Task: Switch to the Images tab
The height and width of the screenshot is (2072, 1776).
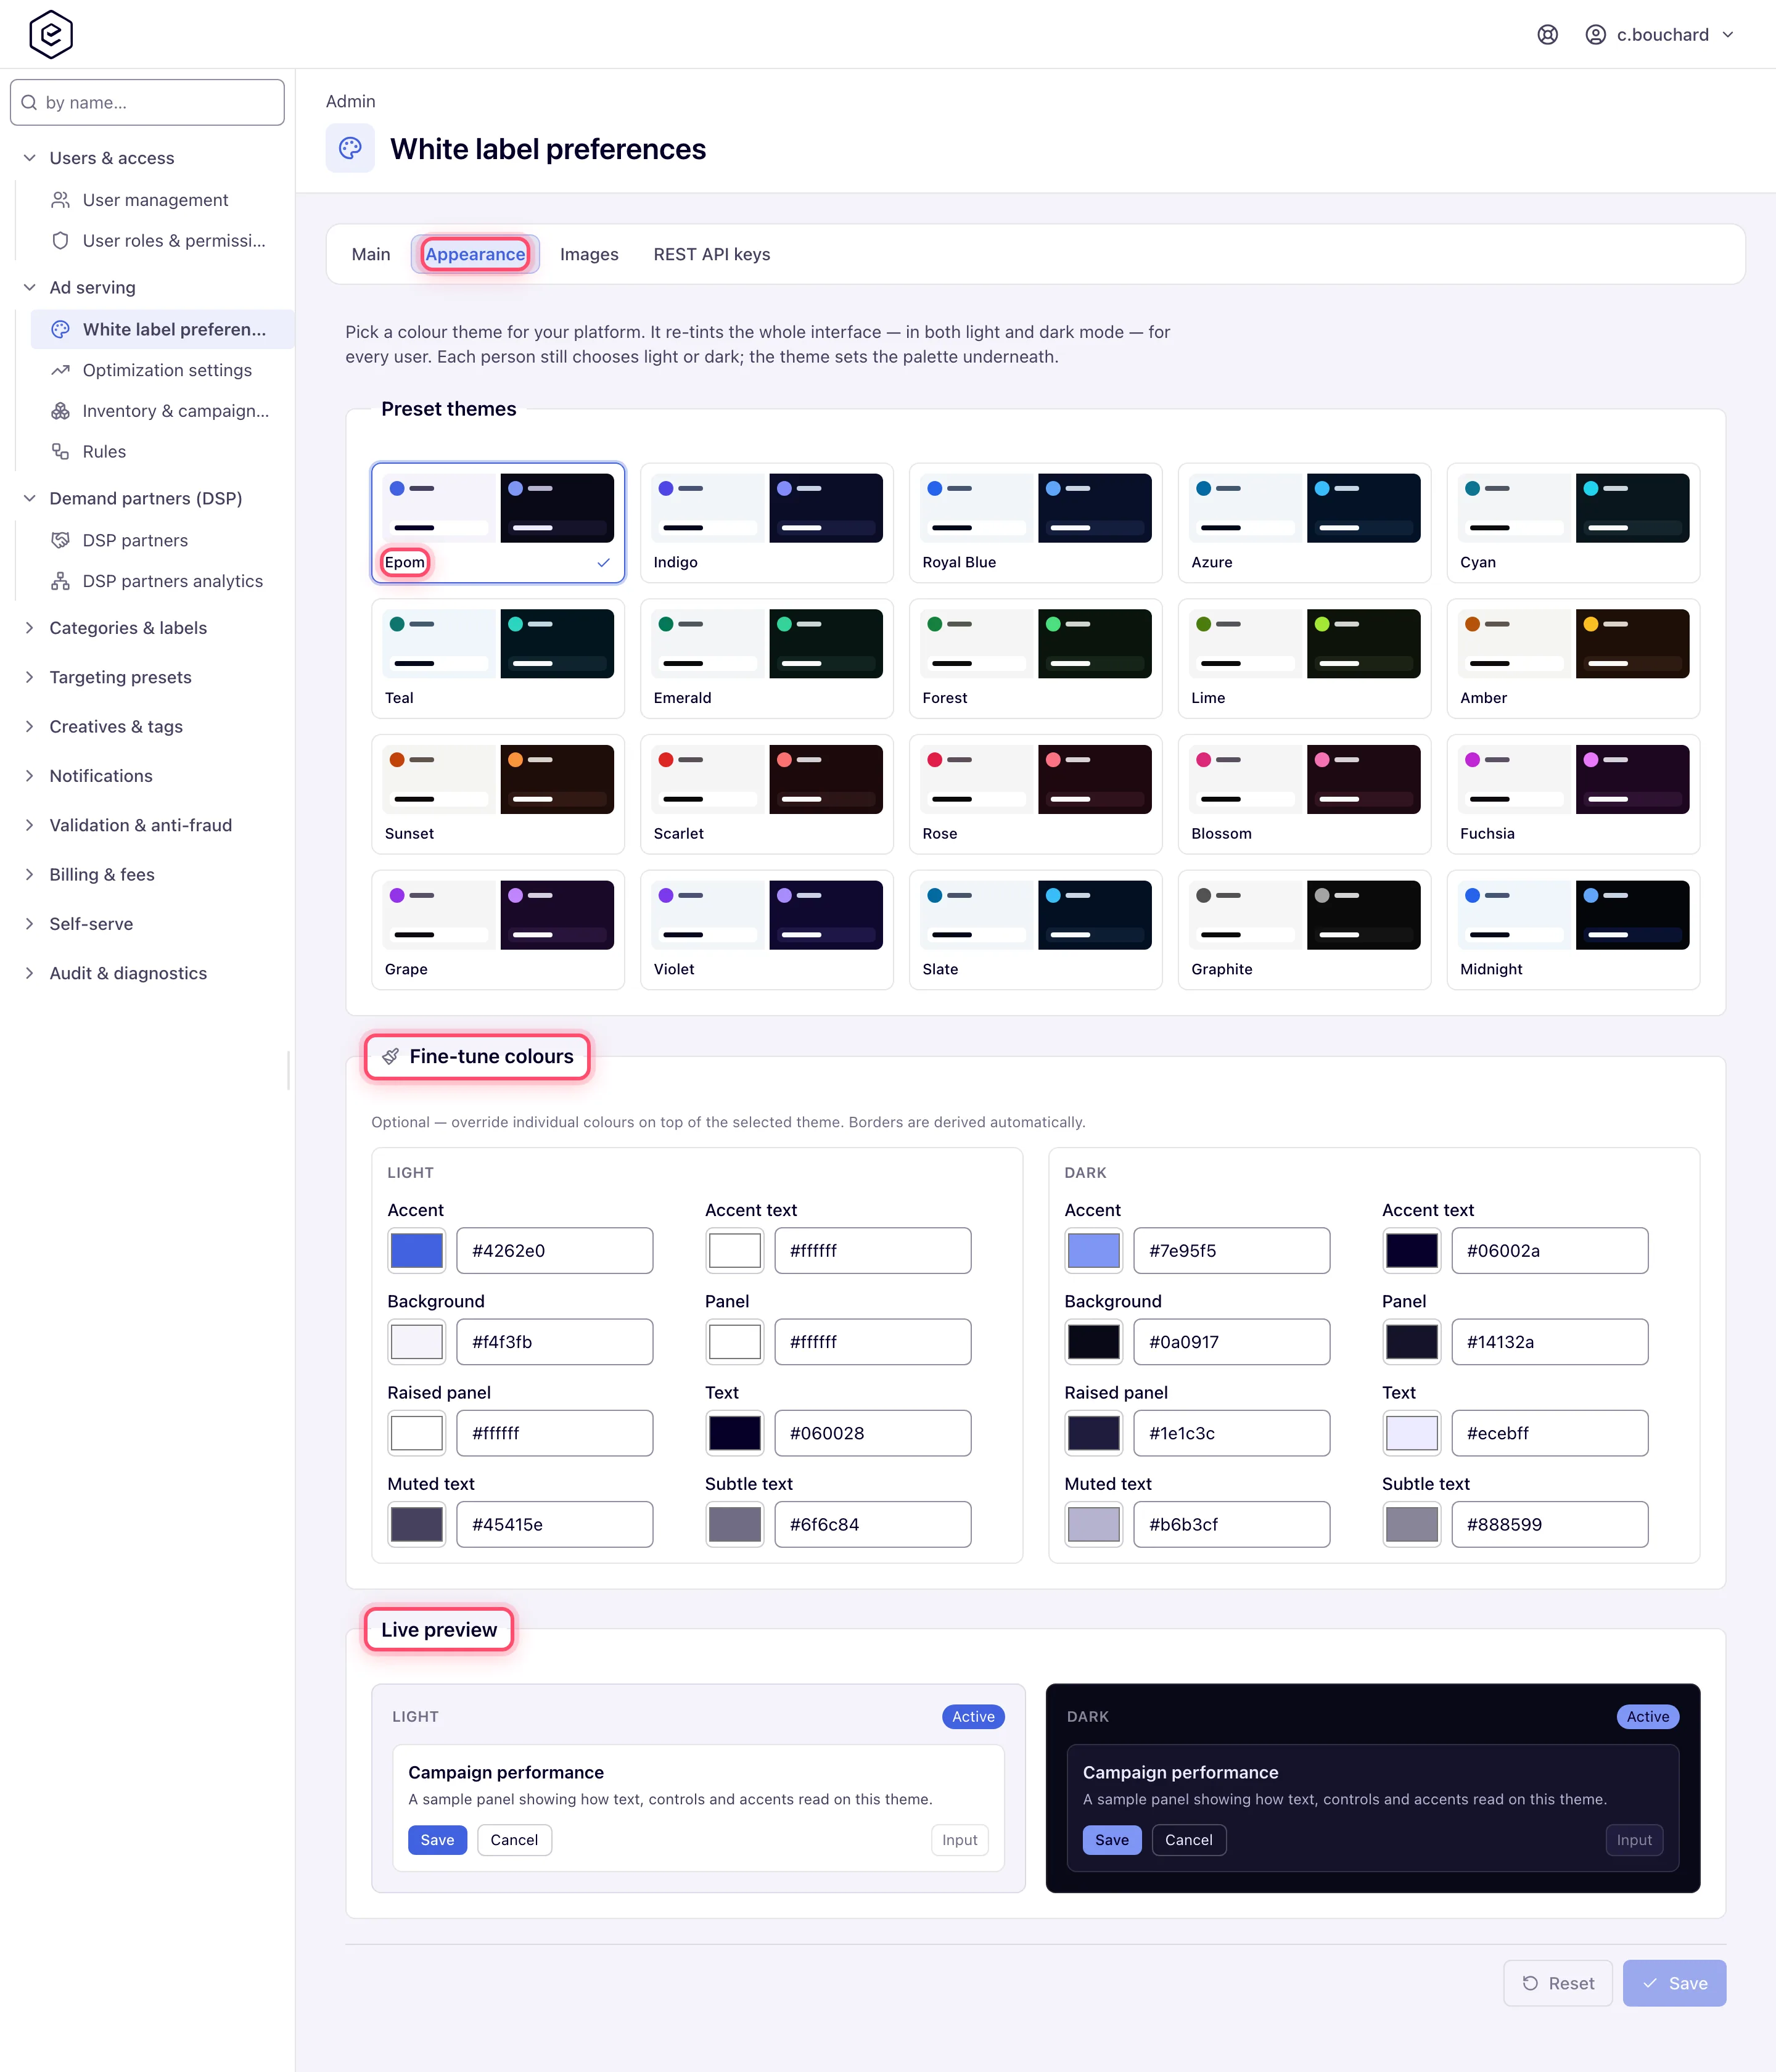Action: pos(589,254)
